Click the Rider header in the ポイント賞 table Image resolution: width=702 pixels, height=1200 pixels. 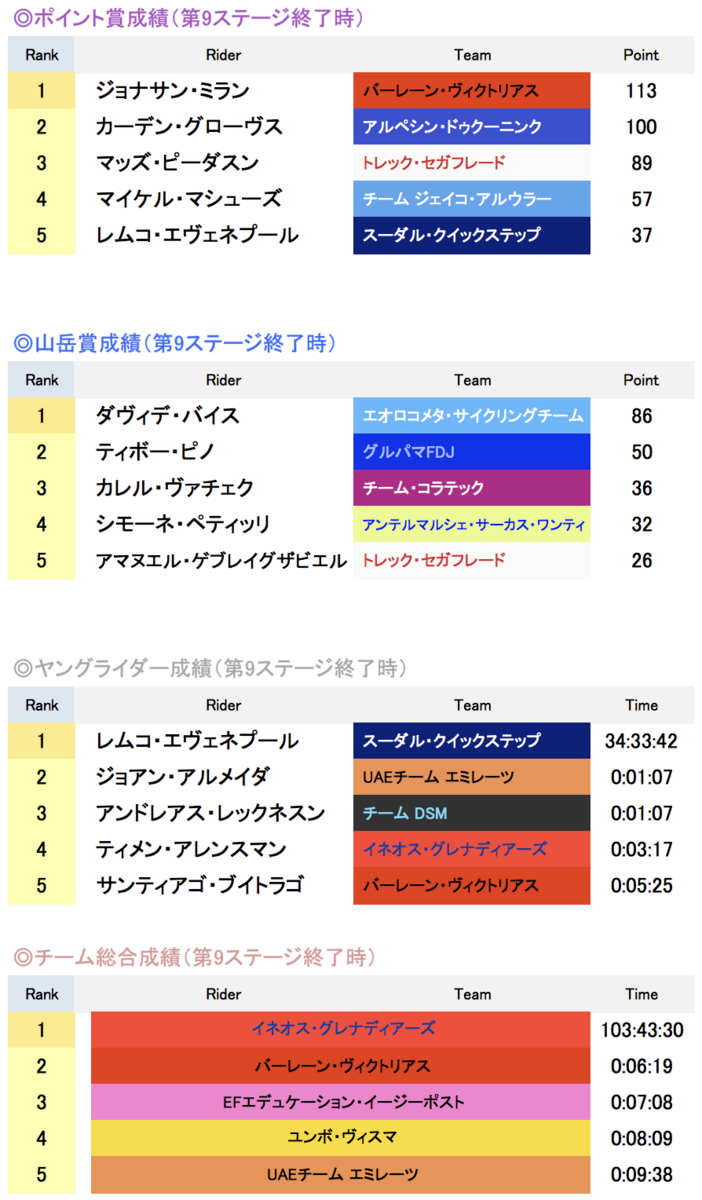point(223,55)
